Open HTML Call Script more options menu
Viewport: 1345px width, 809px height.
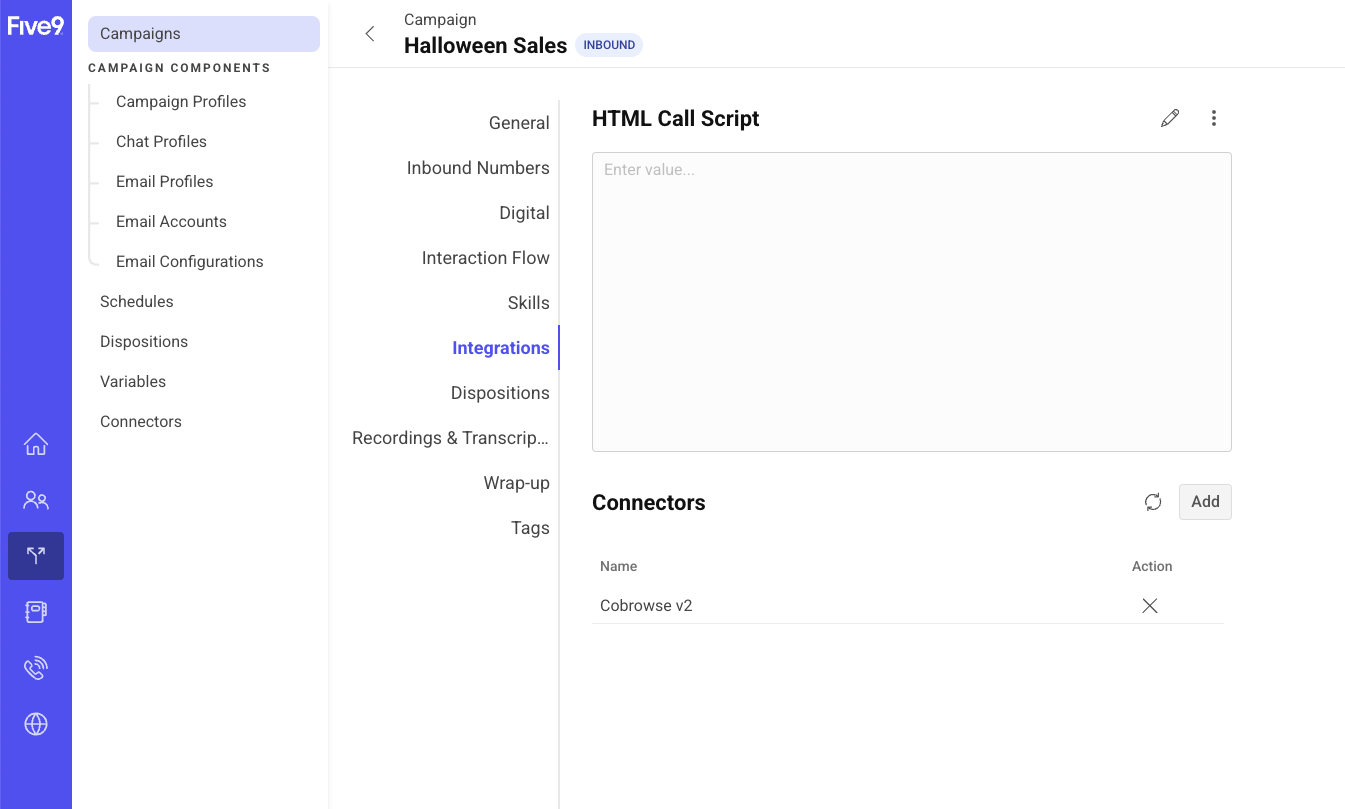point(1214,118)
